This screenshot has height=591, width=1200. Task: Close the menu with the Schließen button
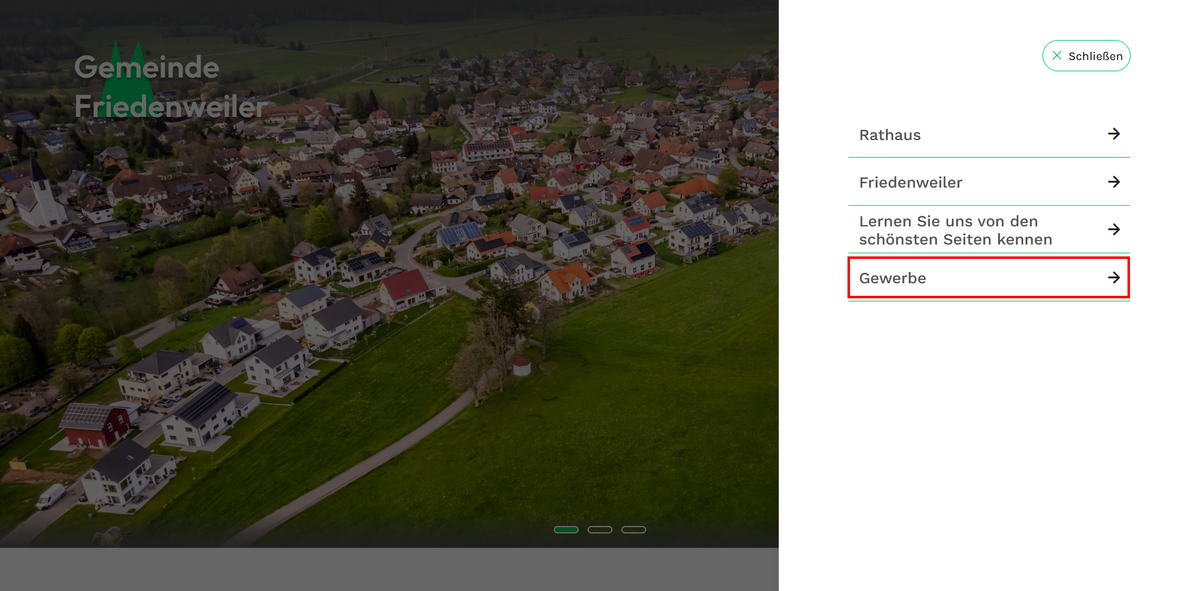coord(1086,56)
